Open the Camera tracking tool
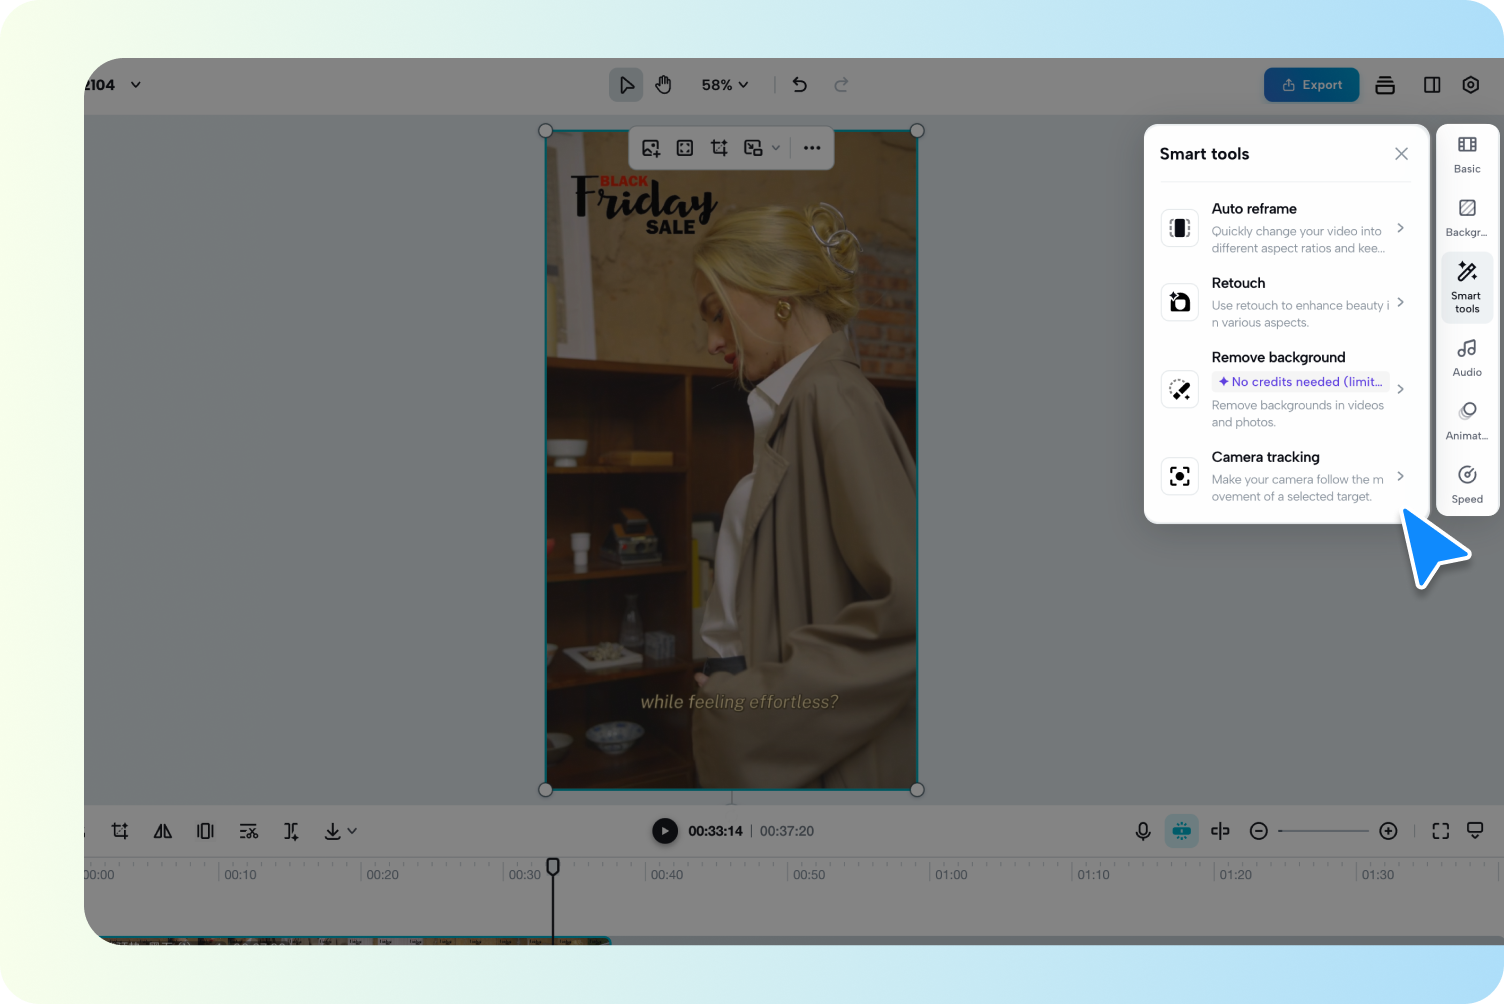Image resolution: width=1504 pixels, height=1004 pixels. (x=1286, y=476)
